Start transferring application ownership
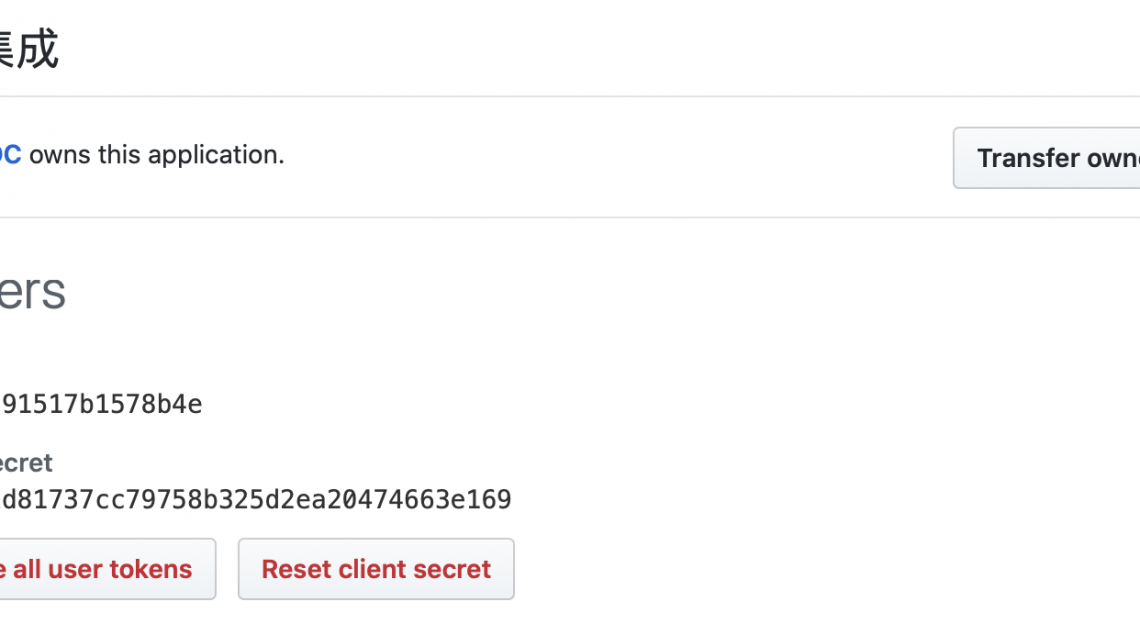Image resolution: width=1140 pixels, height=624 pixels. pyautogui.click(x=1050, y=158)
